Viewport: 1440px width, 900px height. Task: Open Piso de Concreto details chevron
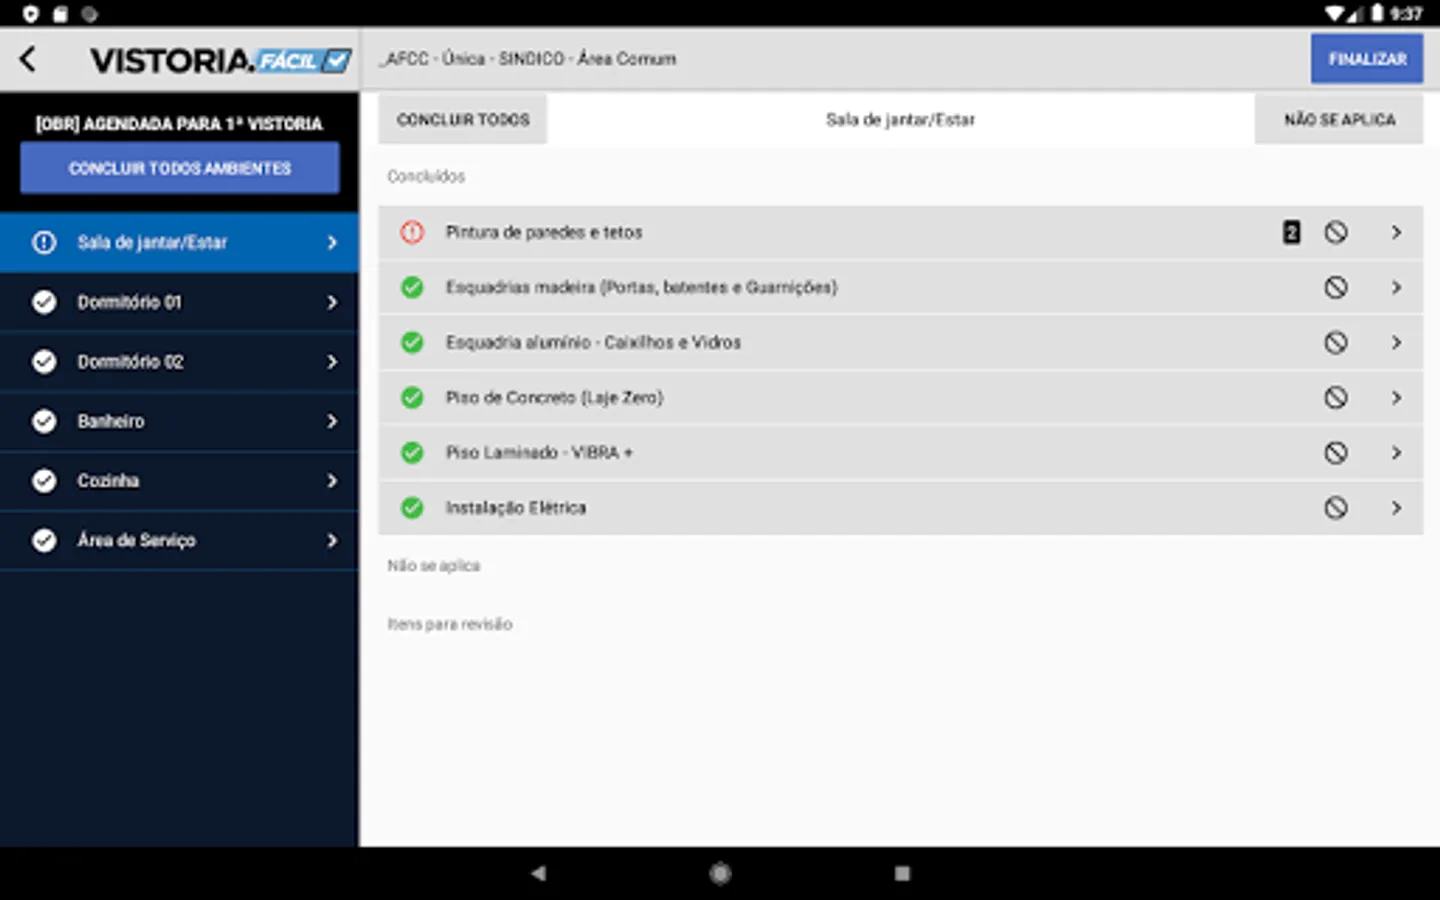click(x=1396, y=397)
